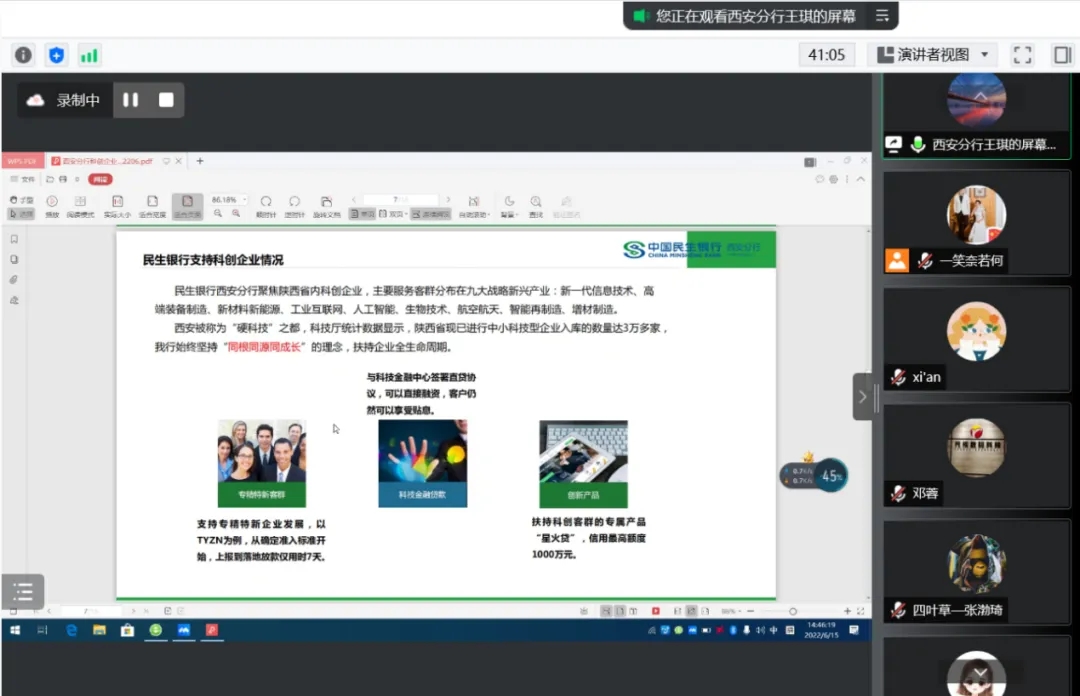Screen dimensions: 1080x696
Task: Show previous participants with up arrow
Action: click(980, 95)
